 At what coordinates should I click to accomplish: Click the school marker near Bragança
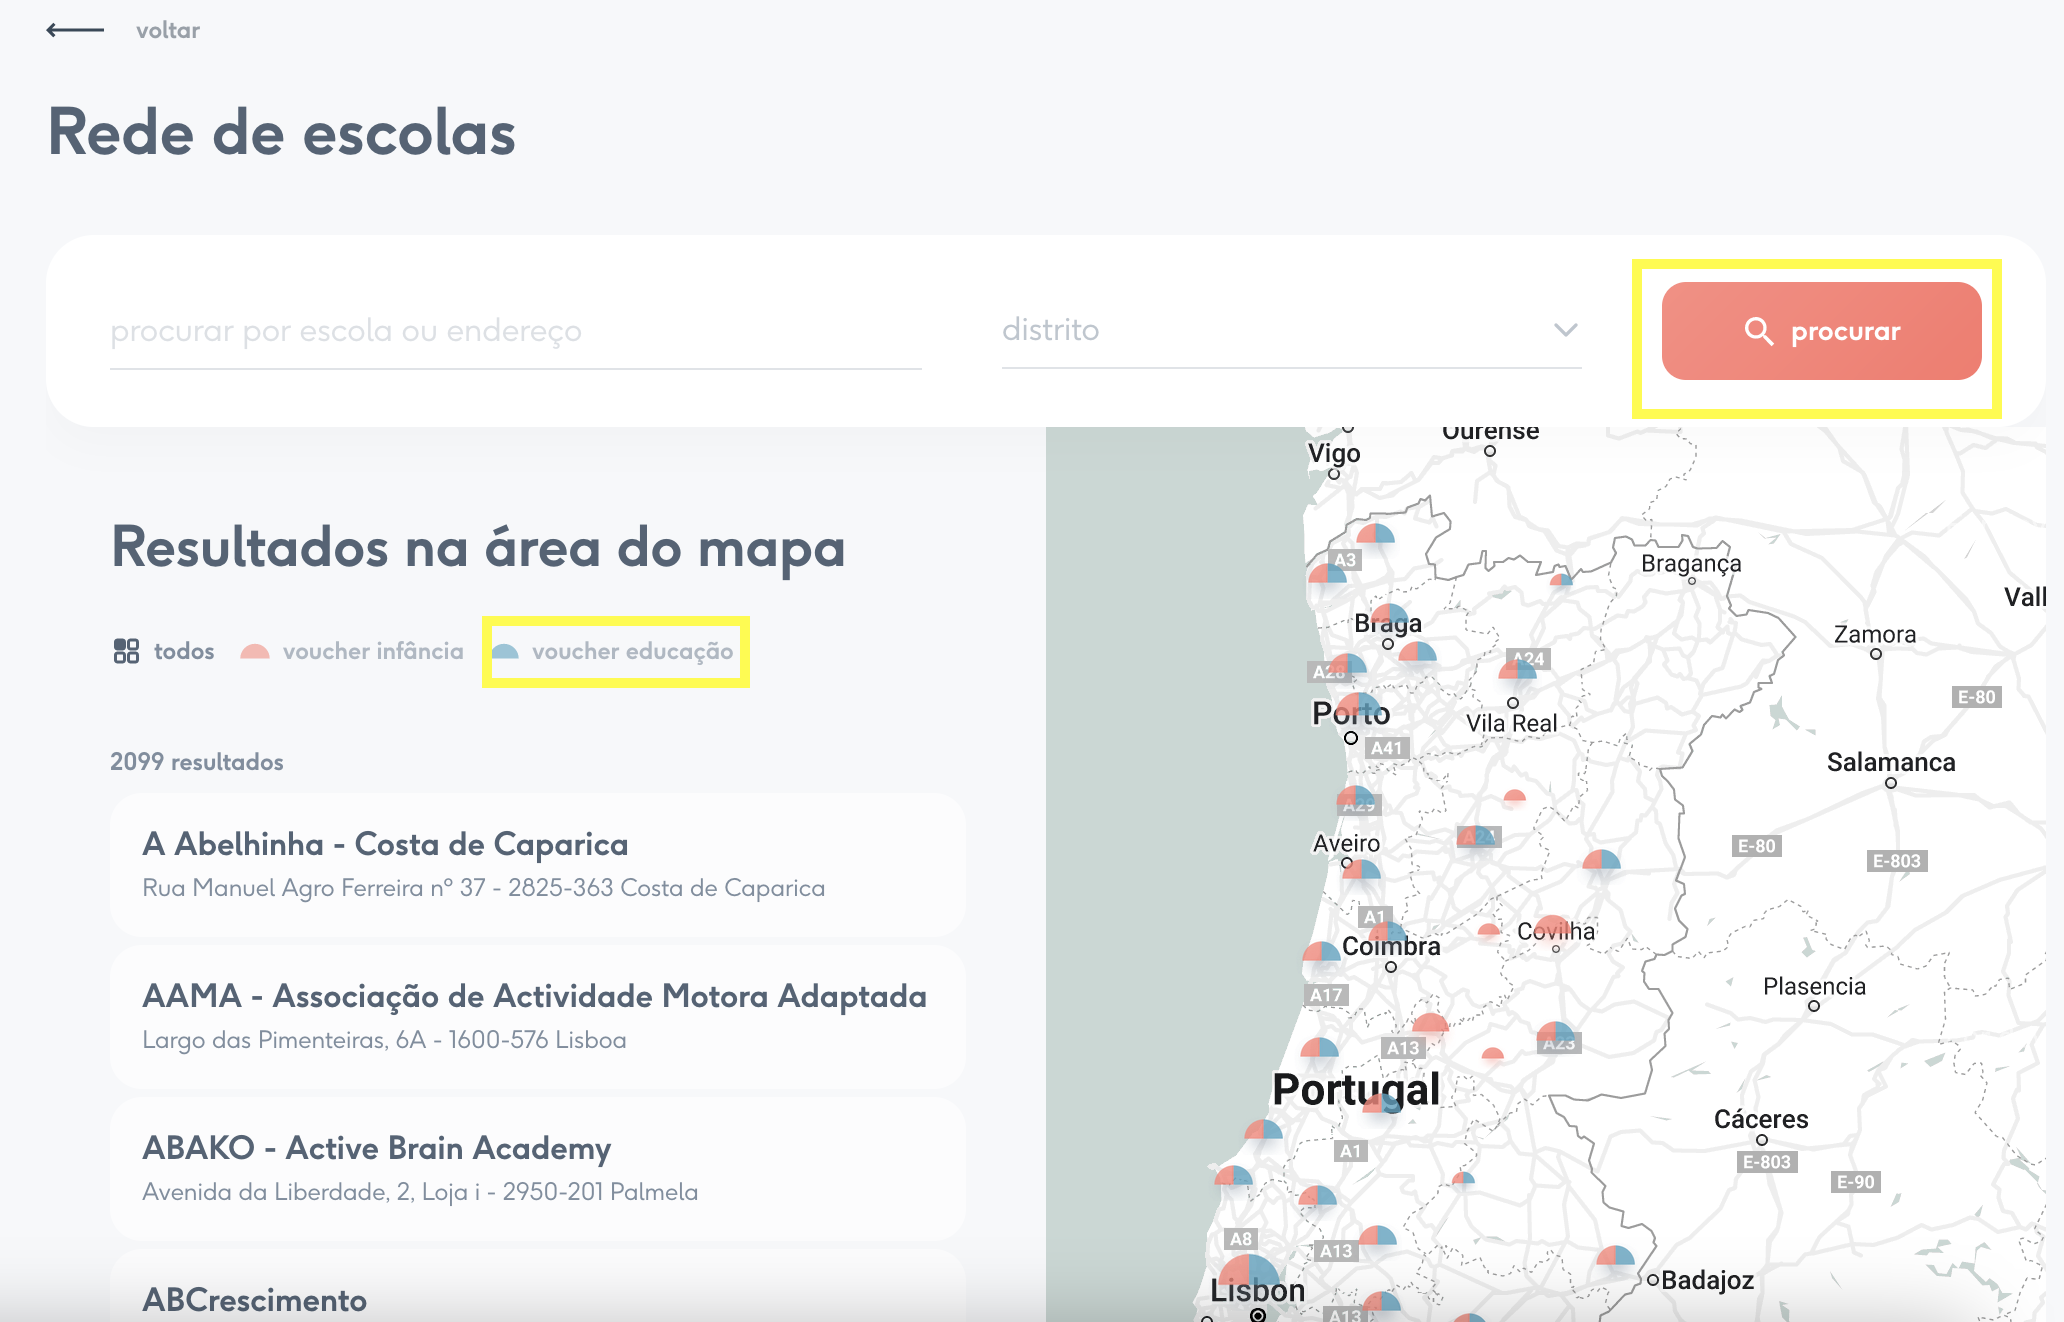(x=1561, y=580)
